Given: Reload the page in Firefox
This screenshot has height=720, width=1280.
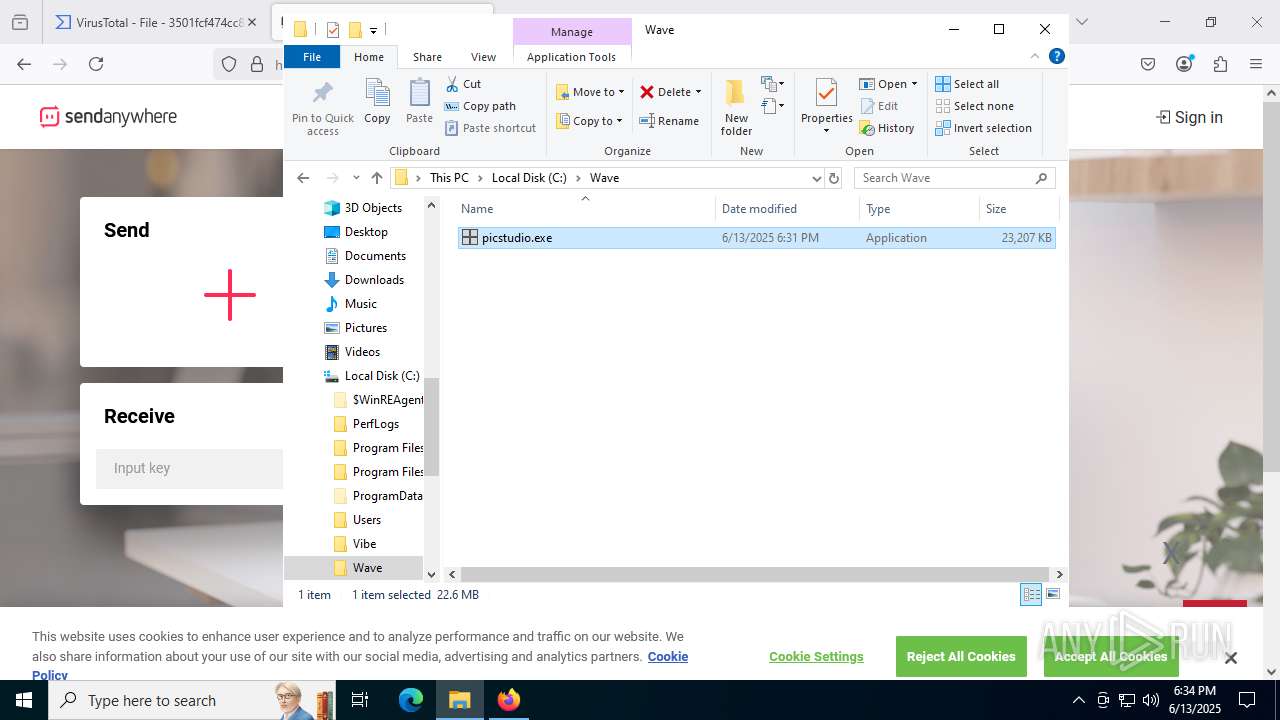Looking at the screenshot, I should pyautogui.click(x=96, y=64).
